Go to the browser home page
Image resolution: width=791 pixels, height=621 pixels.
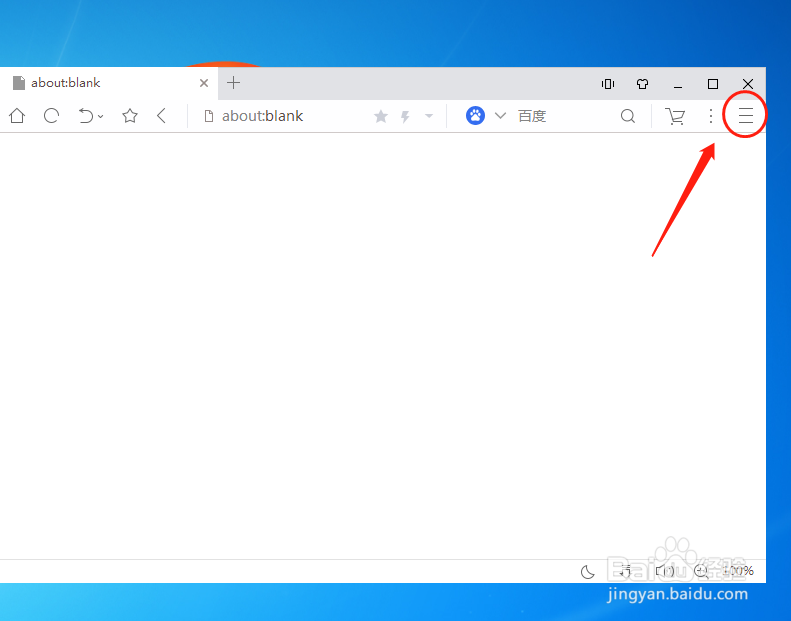pos(17,116)
